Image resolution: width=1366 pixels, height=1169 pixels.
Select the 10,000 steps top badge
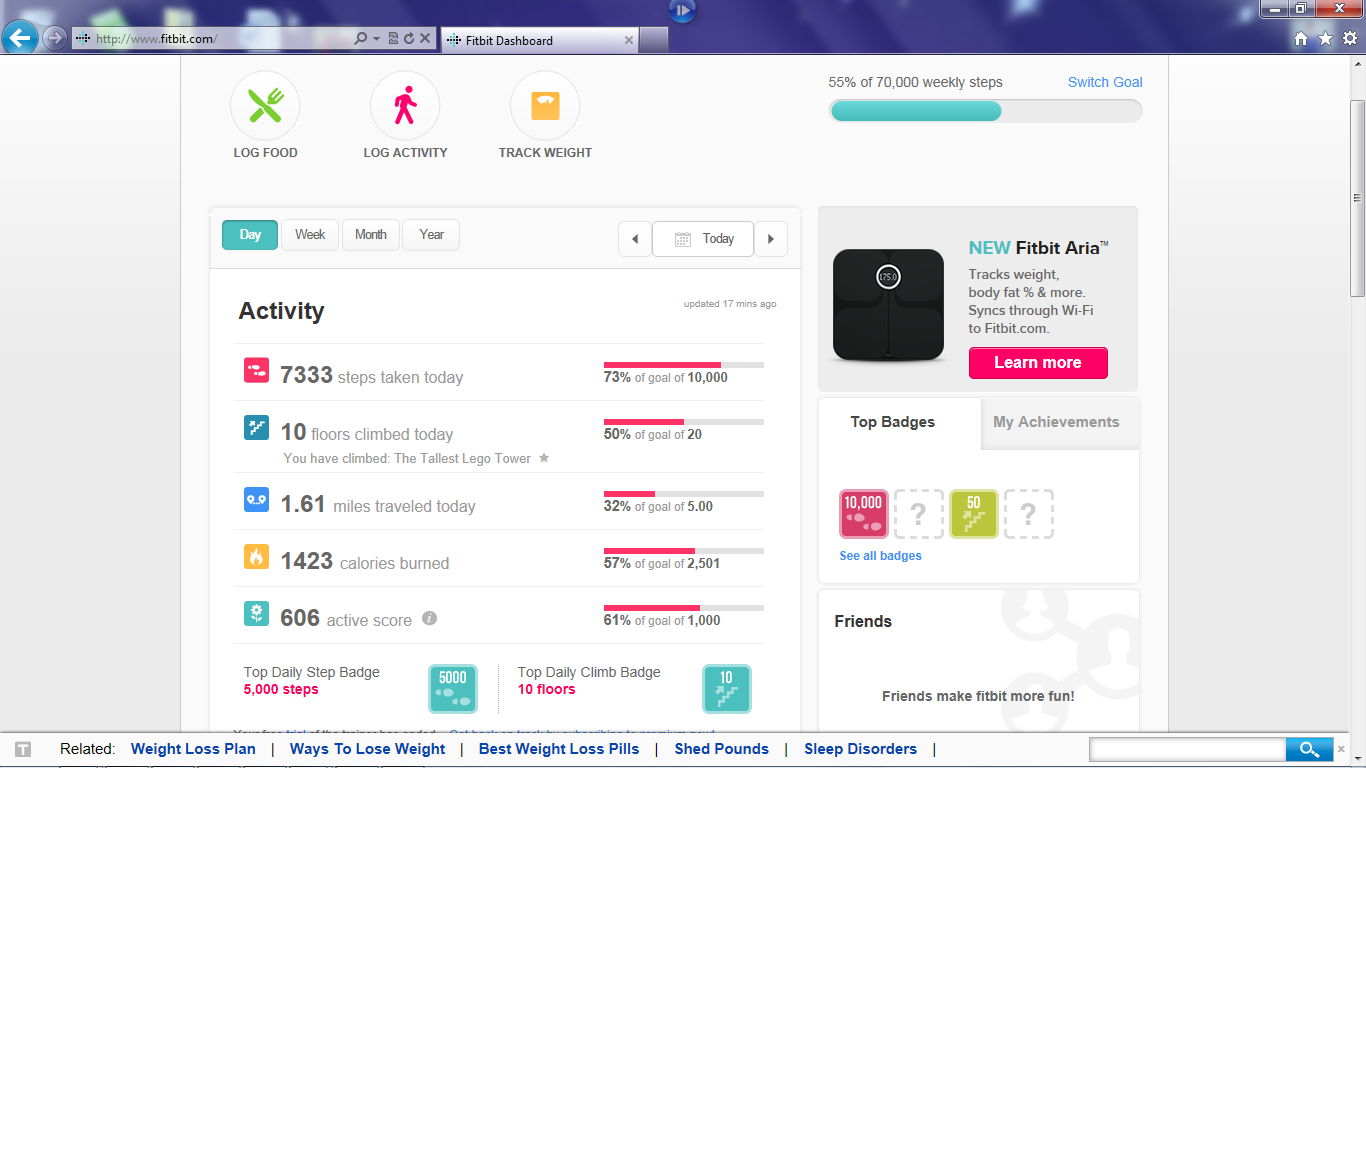tap(864, 514)
